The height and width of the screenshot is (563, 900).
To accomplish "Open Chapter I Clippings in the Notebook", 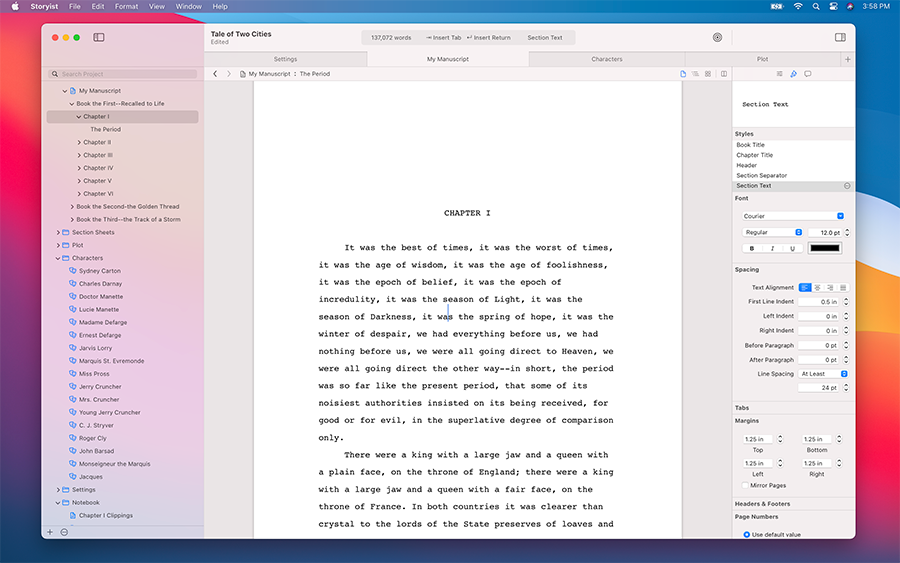I will tap(106, 515).
